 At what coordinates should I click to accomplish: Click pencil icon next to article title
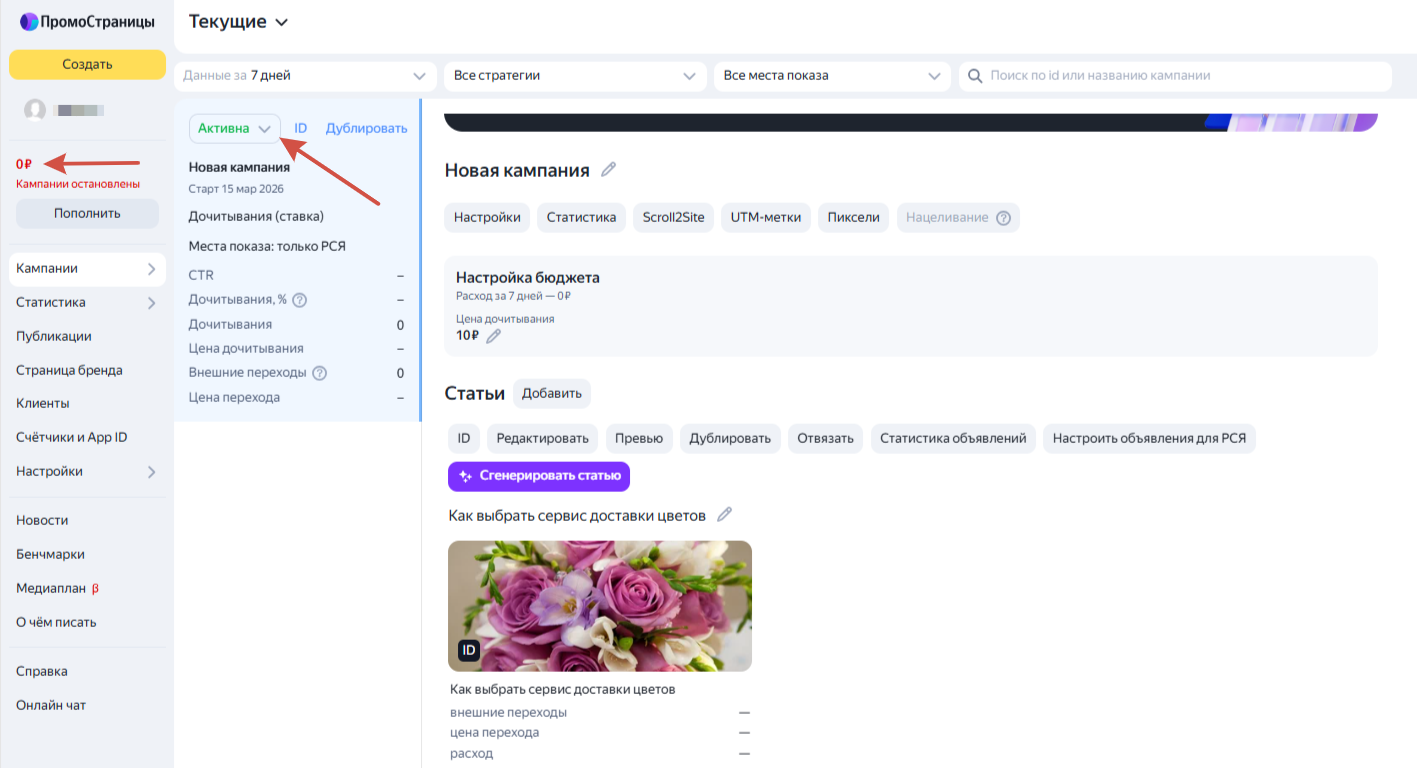click(x=725, y=515)
